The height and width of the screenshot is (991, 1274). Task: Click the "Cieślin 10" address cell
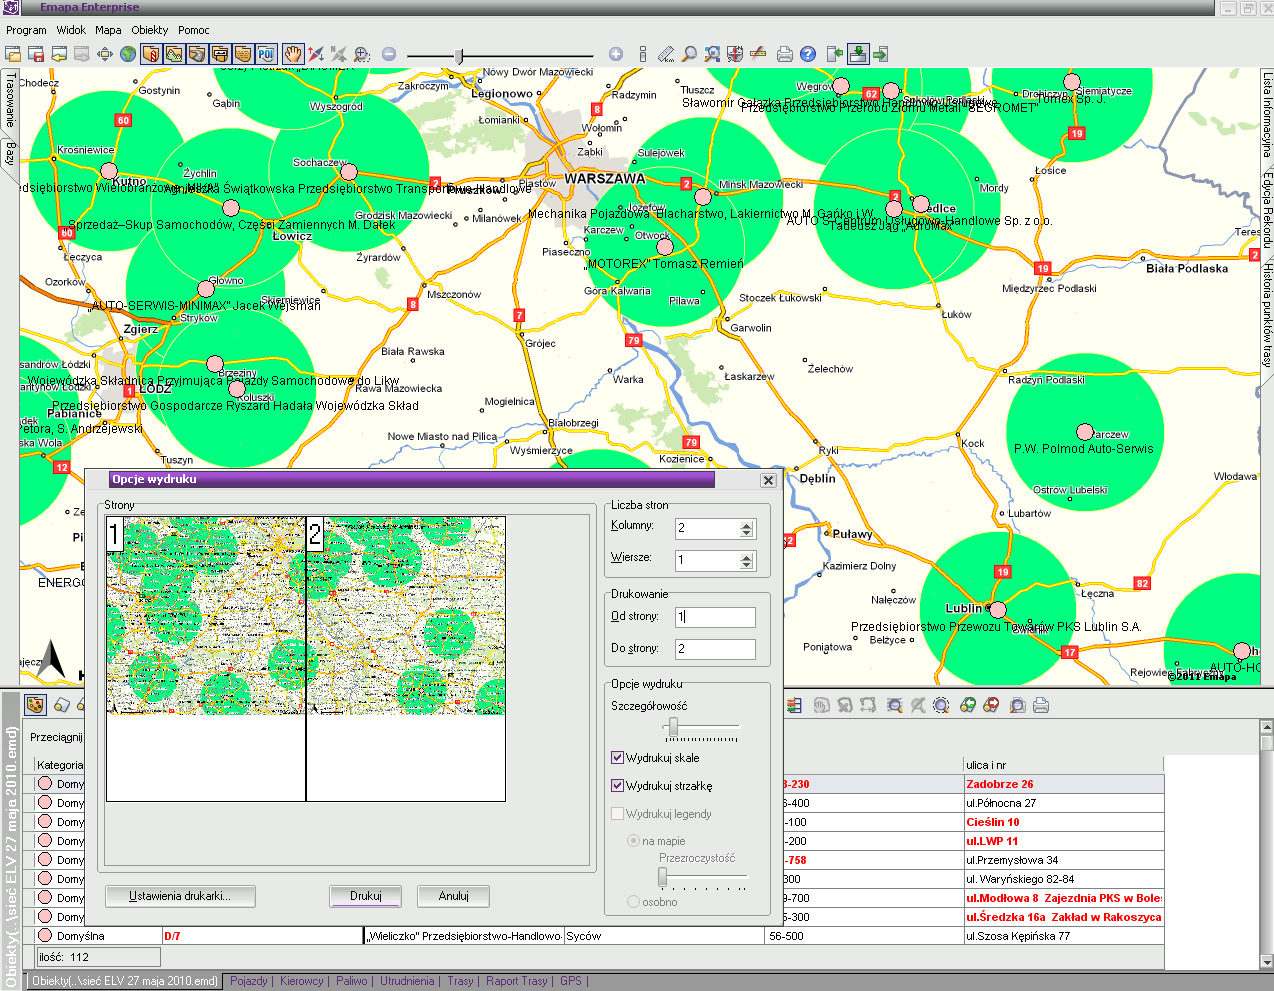coord(1064,822)
